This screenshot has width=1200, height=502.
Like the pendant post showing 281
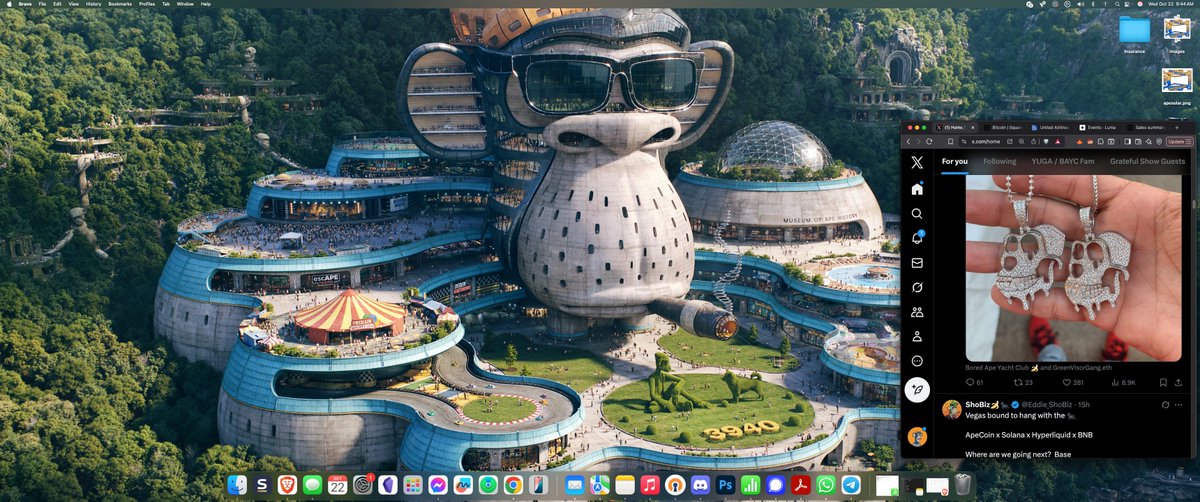tap(1073, 382)
